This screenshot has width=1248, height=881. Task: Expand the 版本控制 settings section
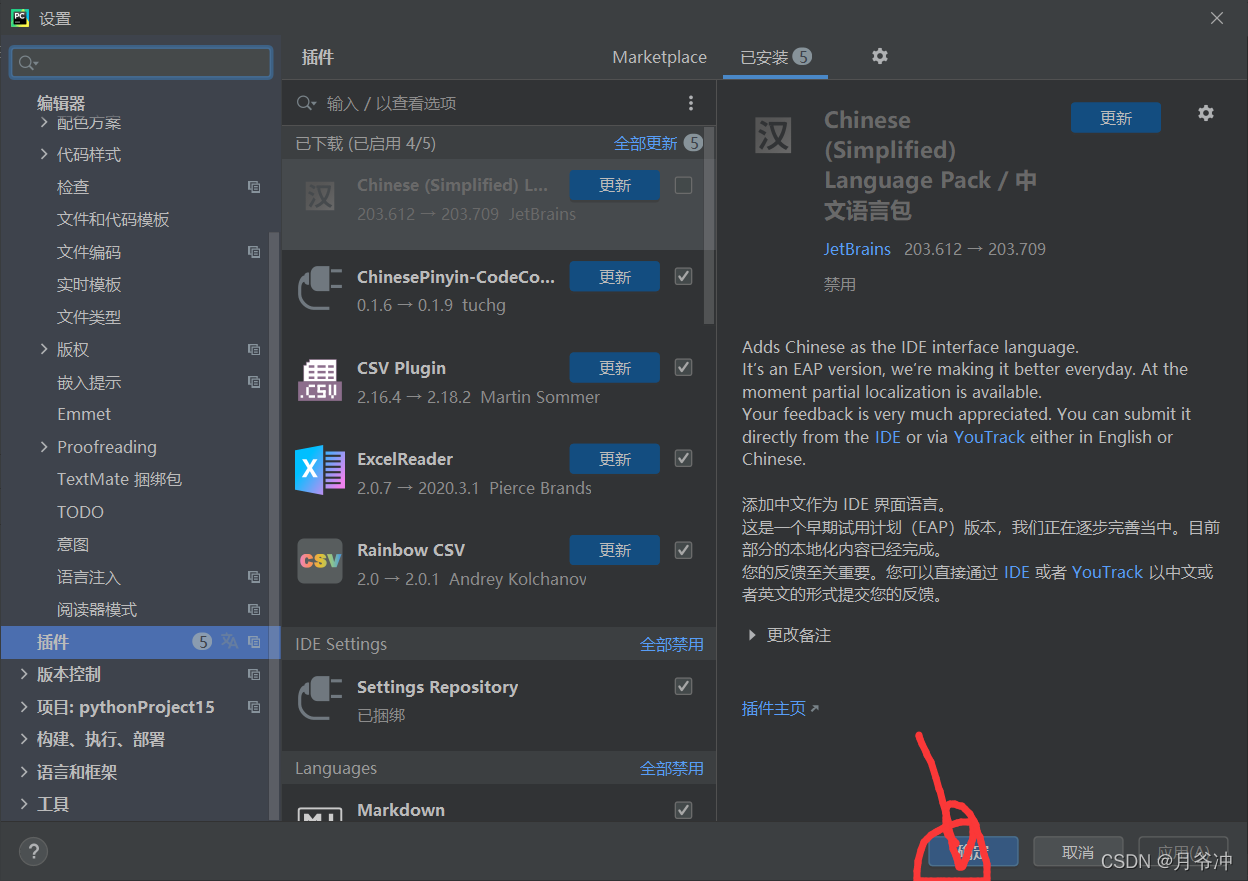(24, 674)
